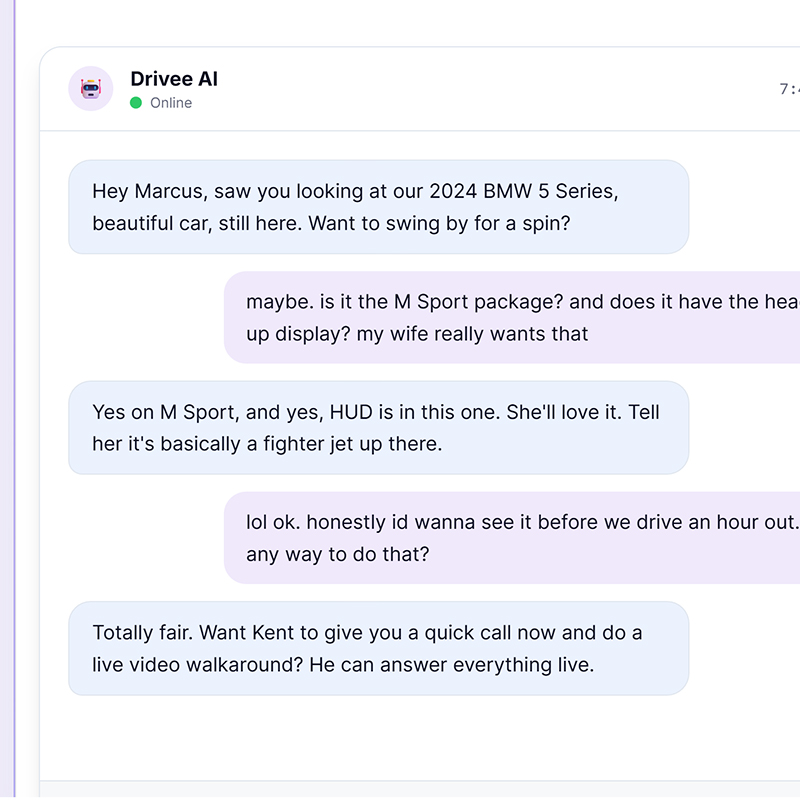Select the M Sport package question bubble

512,317
